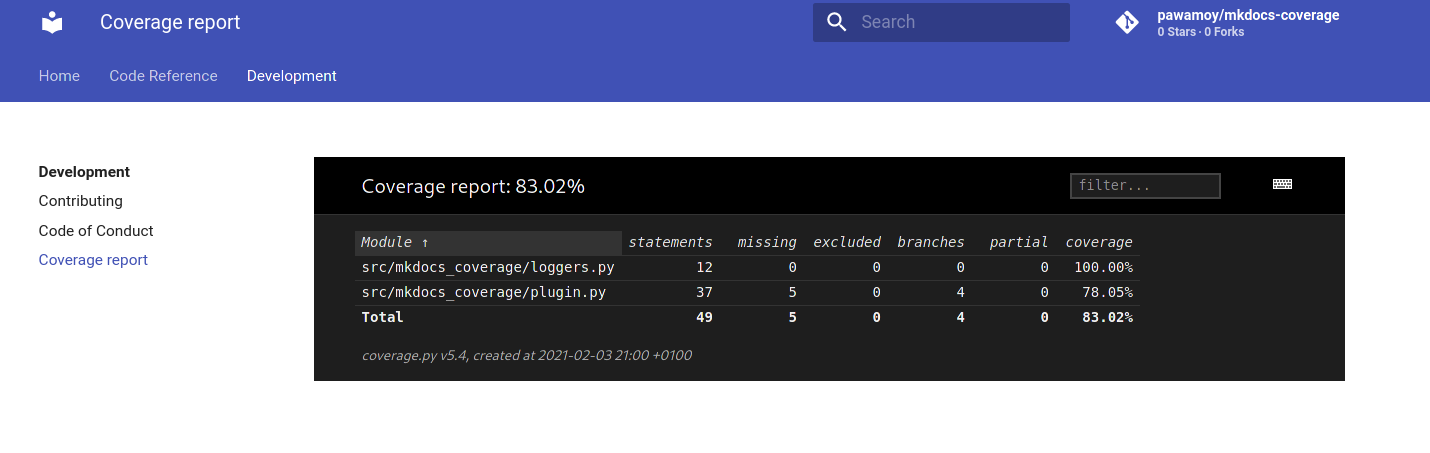Open src/mkdocs_coverage/plugin.py module
This screenshot has height=453, width=1430.
(x=484, y=292)
